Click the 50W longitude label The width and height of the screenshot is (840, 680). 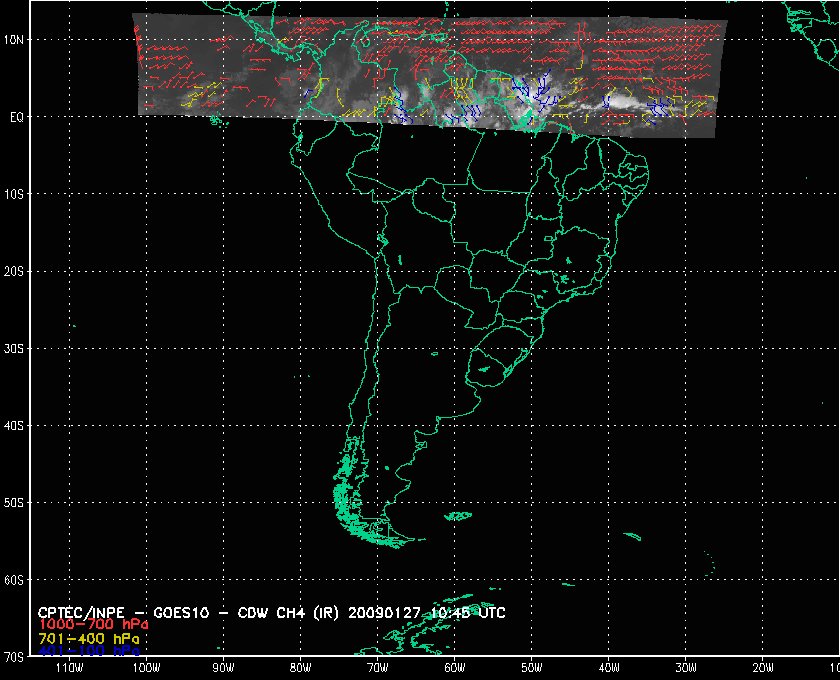[x=531, y=668]
